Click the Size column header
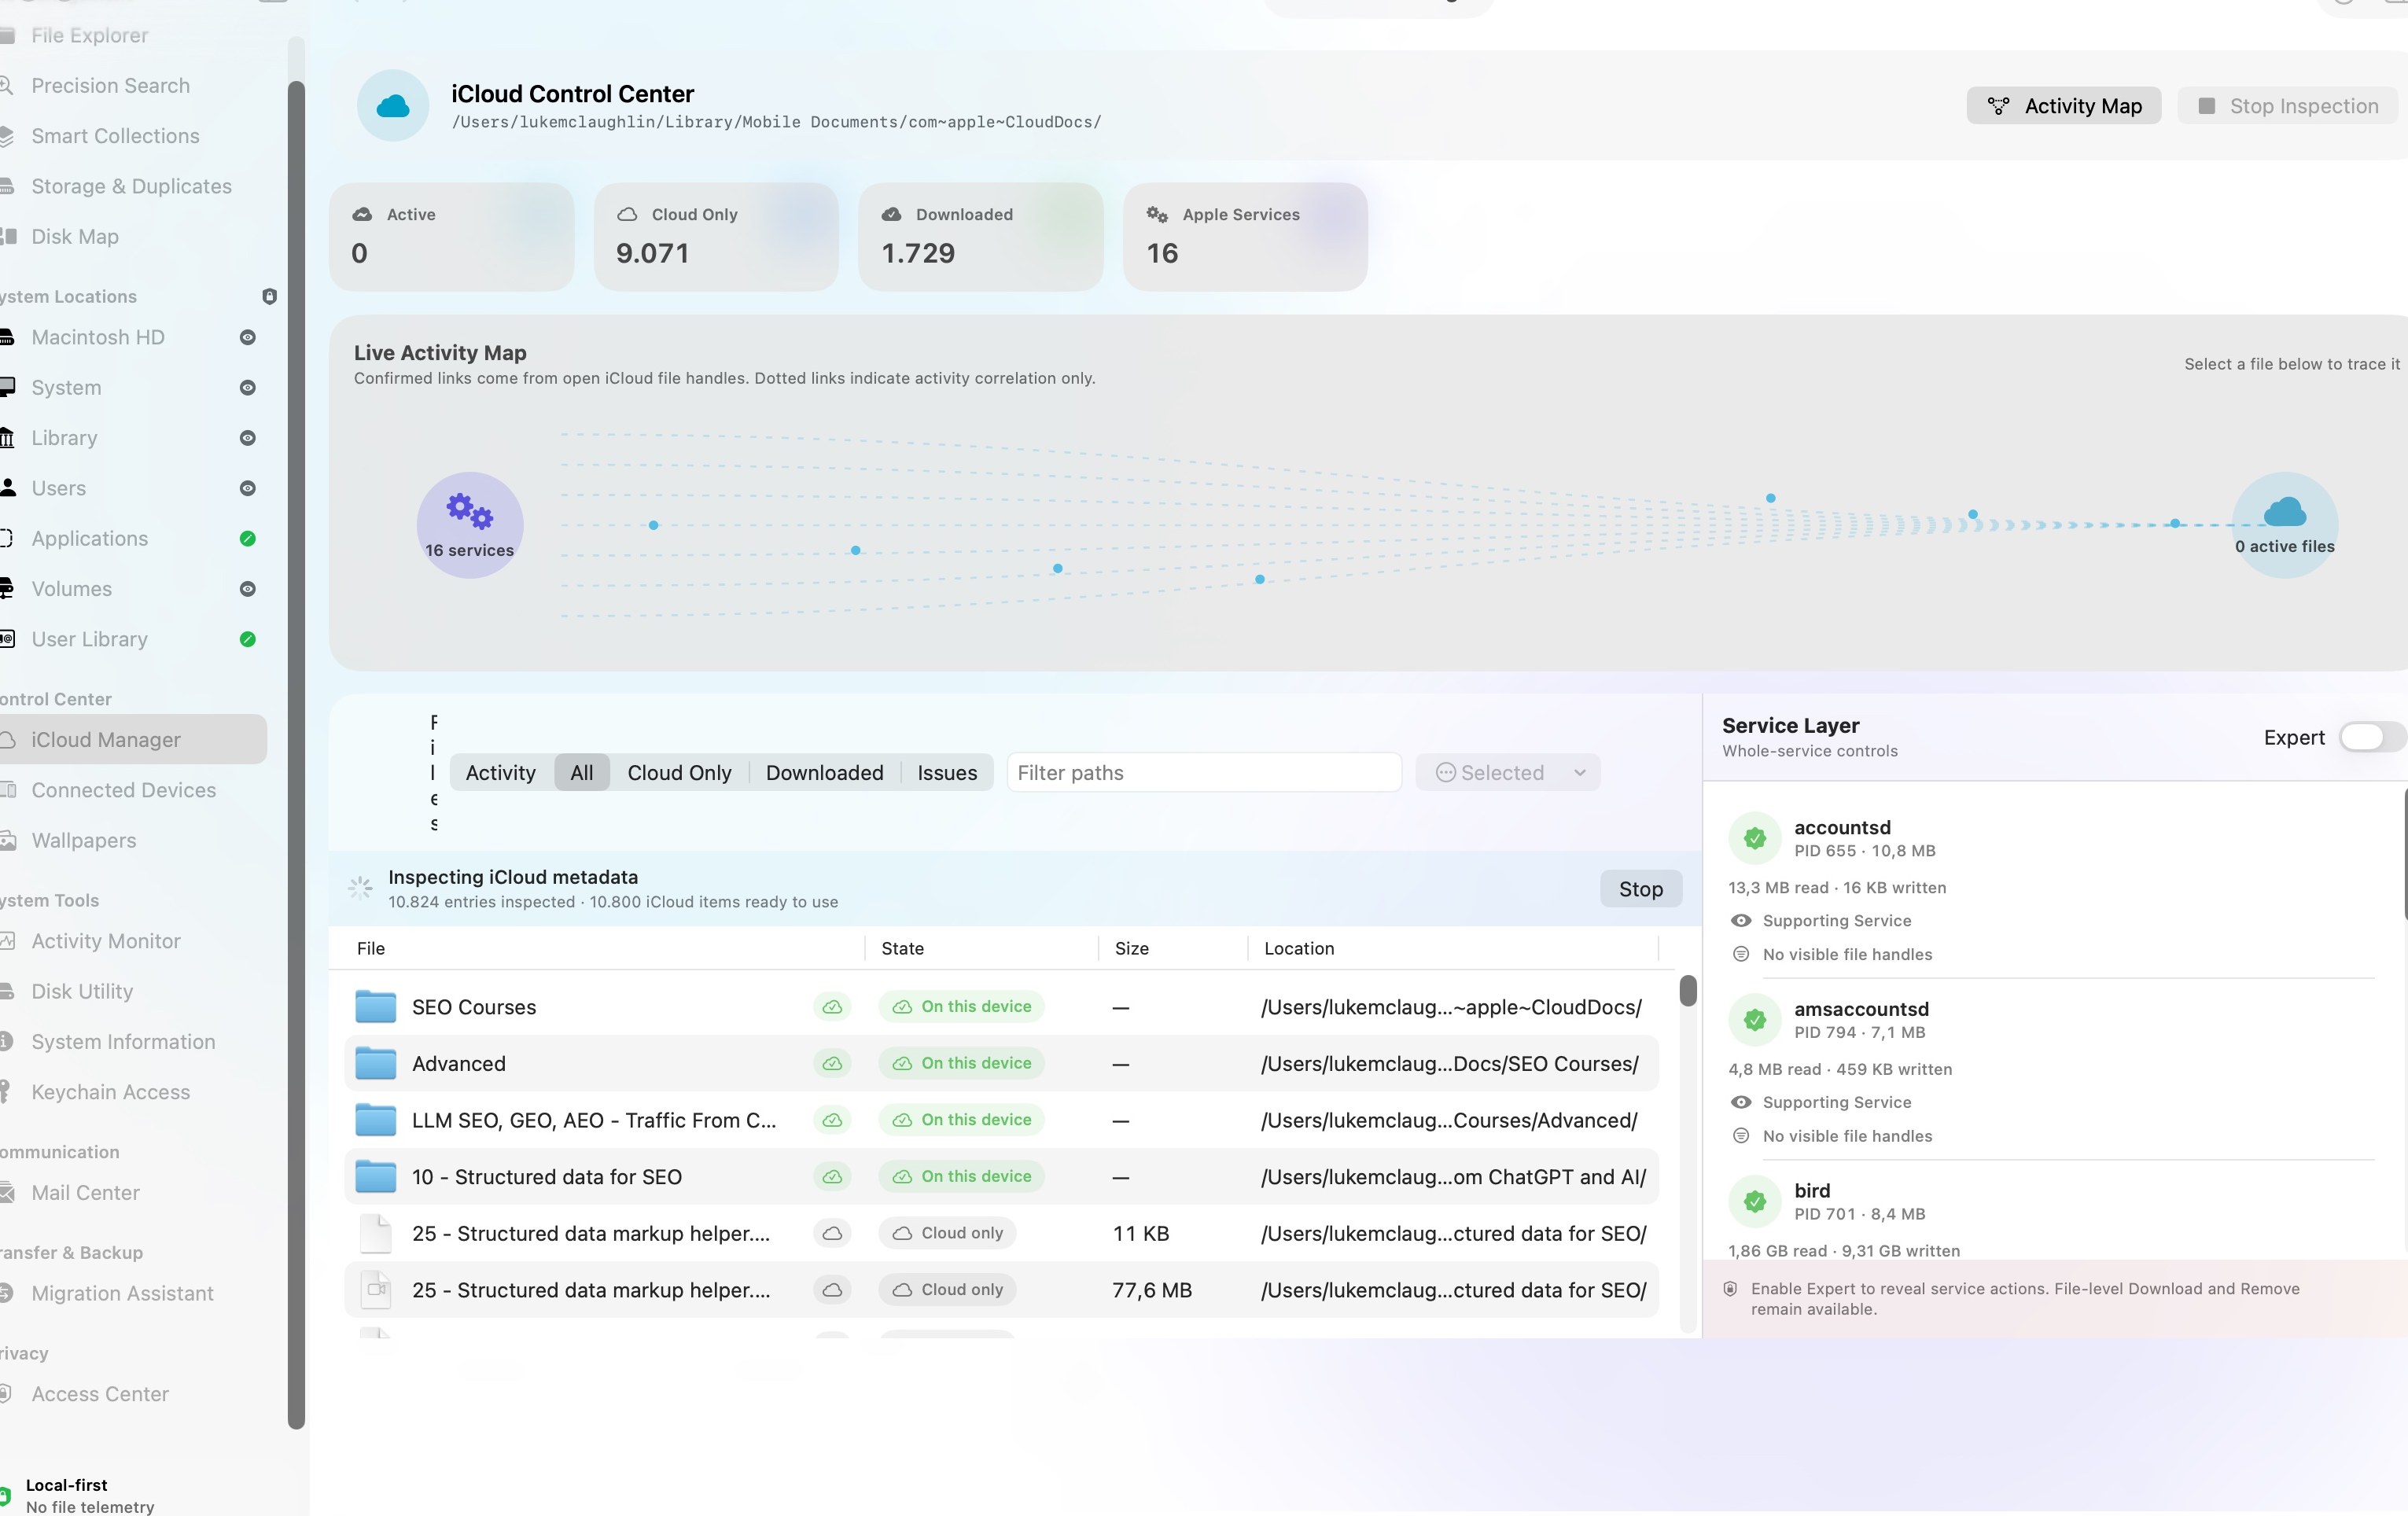Screen dimensions: 2408x1516 pos(1132,948)
